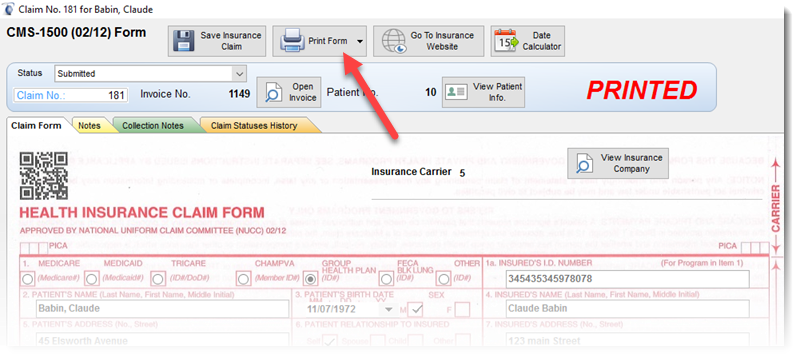
Task: Toggle the Male sex checkbox
Action: click(x=416, y=309)
